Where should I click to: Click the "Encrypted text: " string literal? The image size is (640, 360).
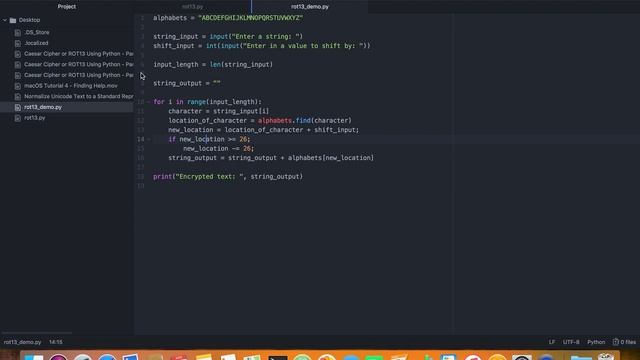point(209,177)
